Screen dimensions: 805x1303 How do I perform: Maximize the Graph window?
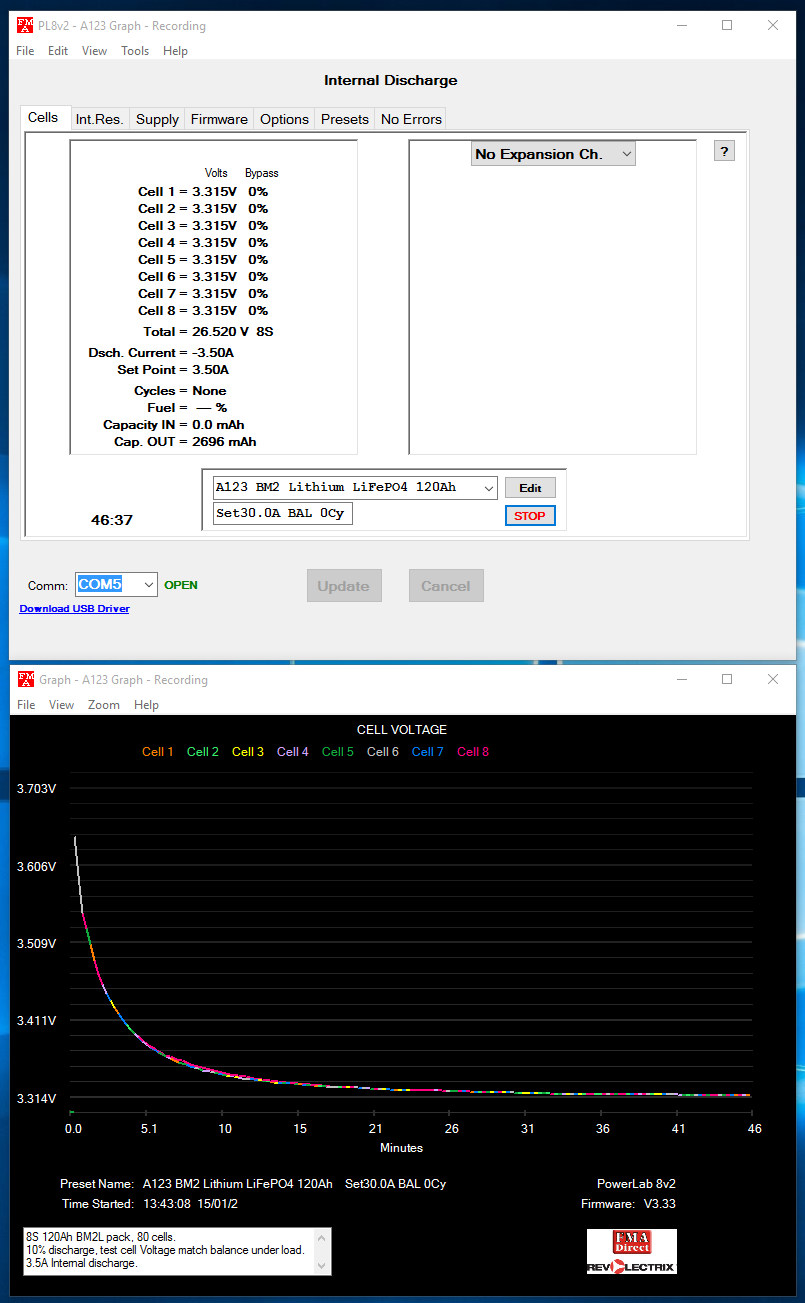click(x=727, y=679)
